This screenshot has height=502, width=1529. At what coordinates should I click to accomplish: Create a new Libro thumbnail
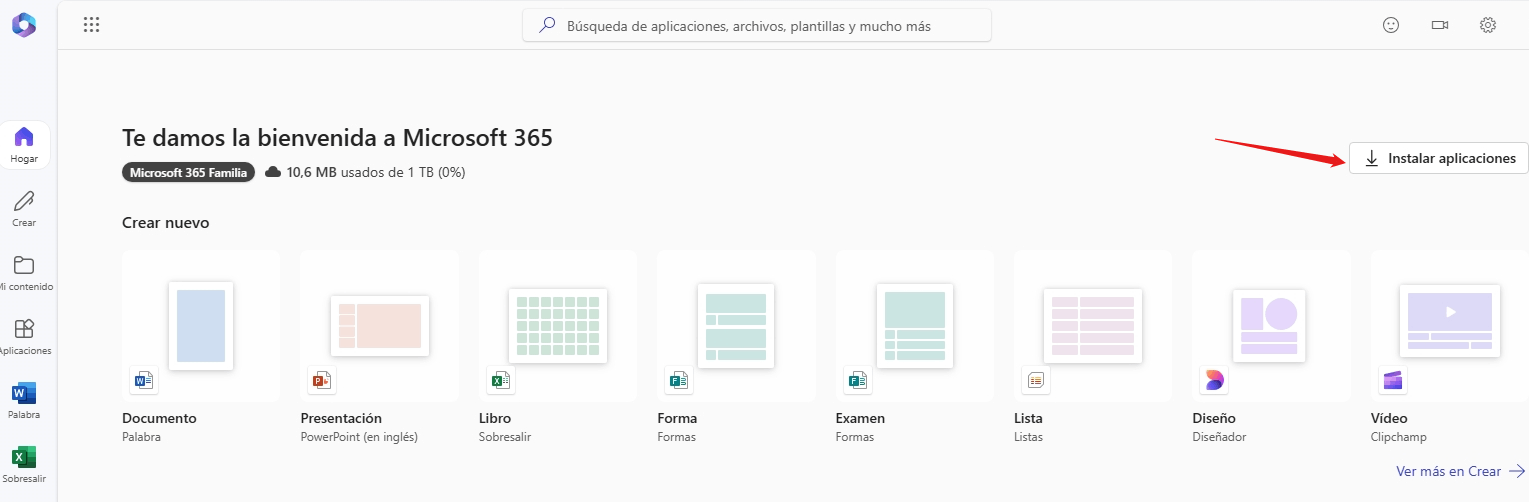558,326
